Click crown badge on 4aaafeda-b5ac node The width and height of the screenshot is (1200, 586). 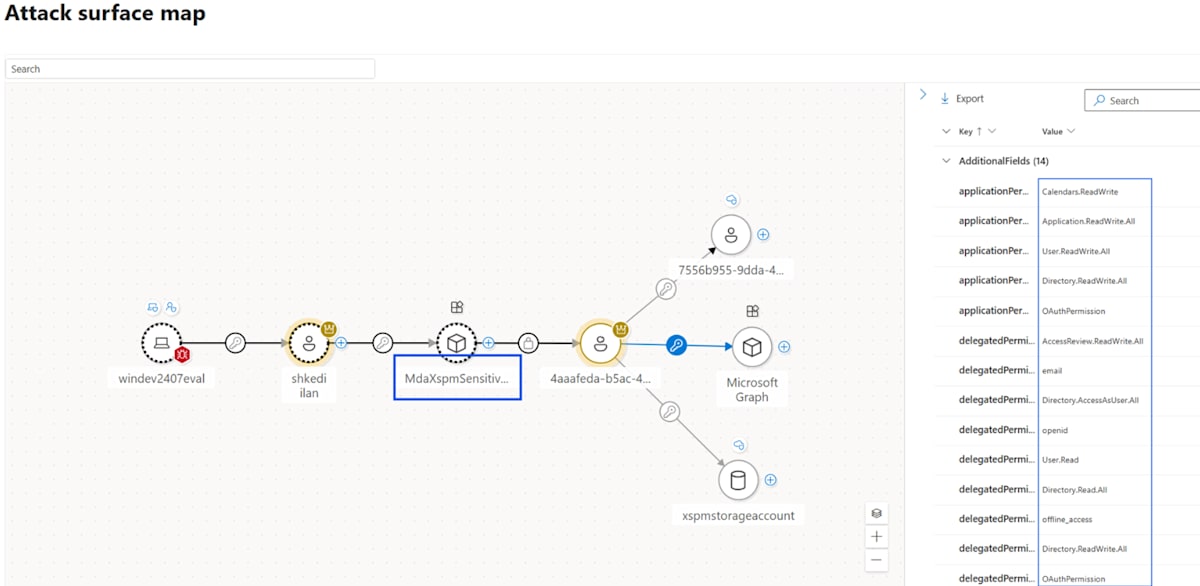point(621,329)
